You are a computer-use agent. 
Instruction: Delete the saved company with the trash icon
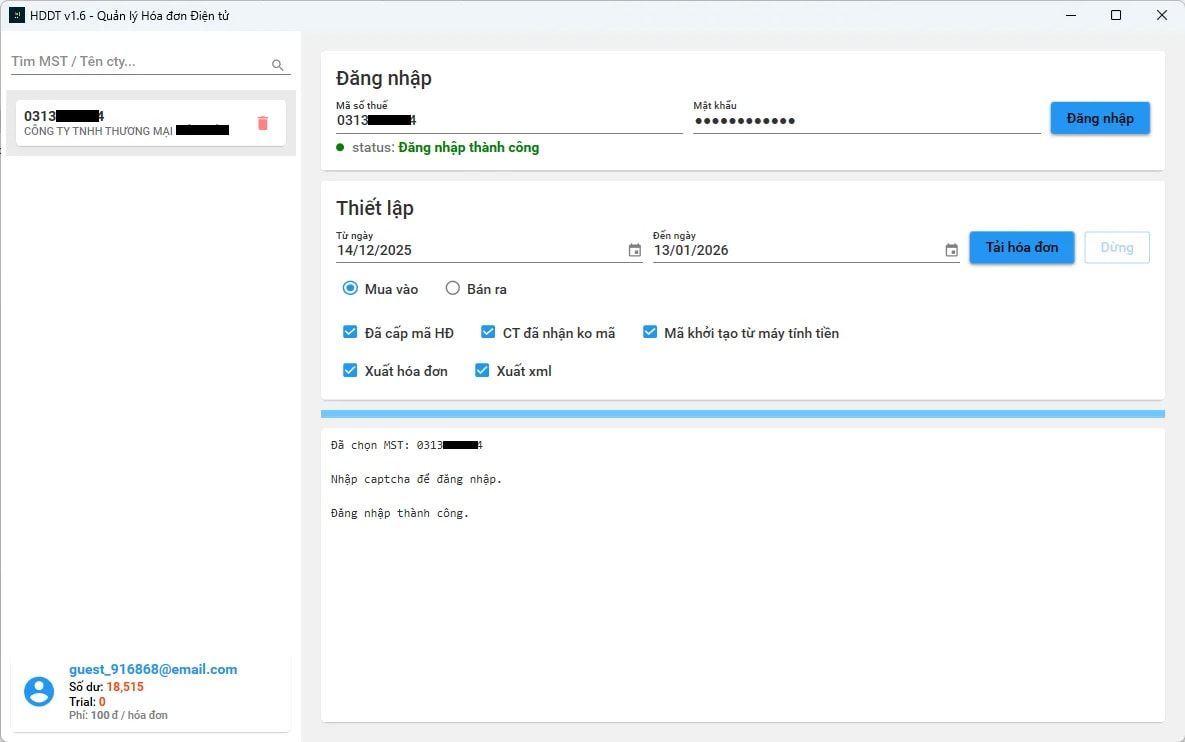coord(263,123)
